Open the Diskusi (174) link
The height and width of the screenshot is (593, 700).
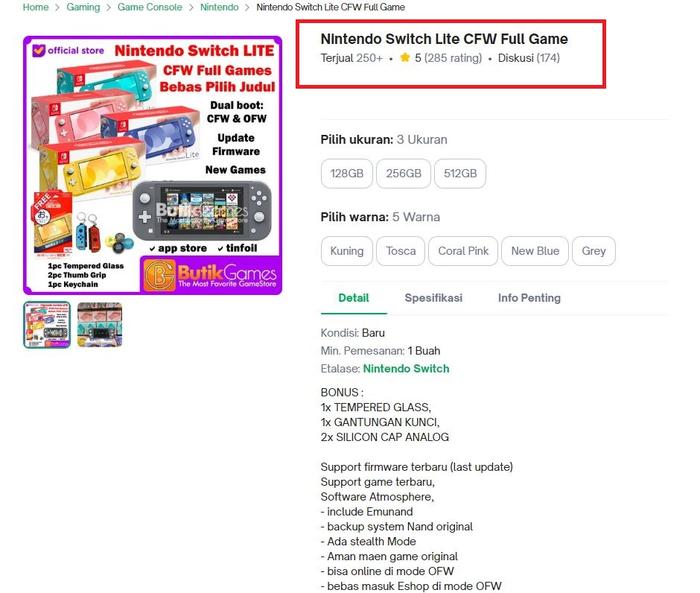pyautogui.click(x=529, y=58)
